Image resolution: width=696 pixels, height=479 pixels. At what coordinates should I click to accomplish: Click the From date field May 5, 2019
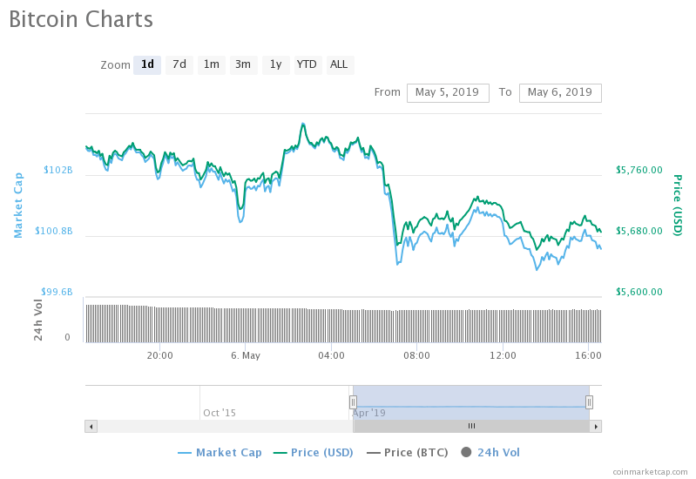(448, 93)
